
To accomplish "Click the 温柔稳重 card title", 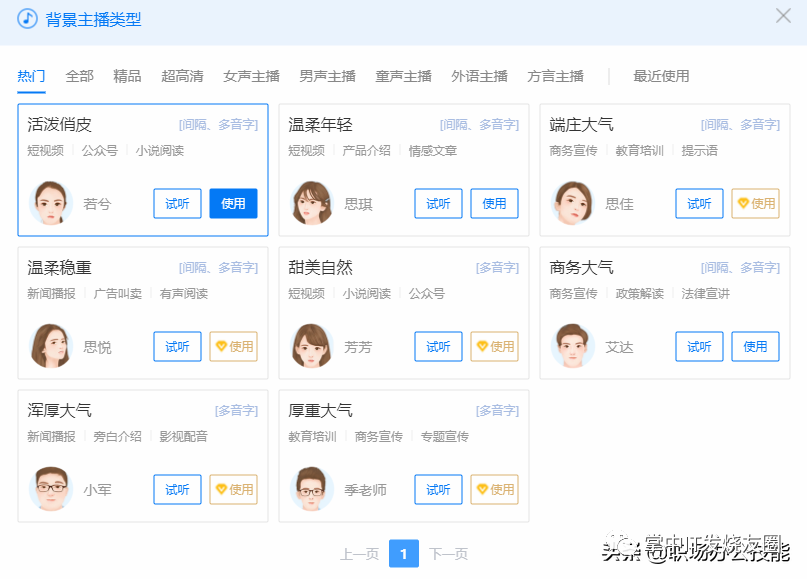I will 59,268.
